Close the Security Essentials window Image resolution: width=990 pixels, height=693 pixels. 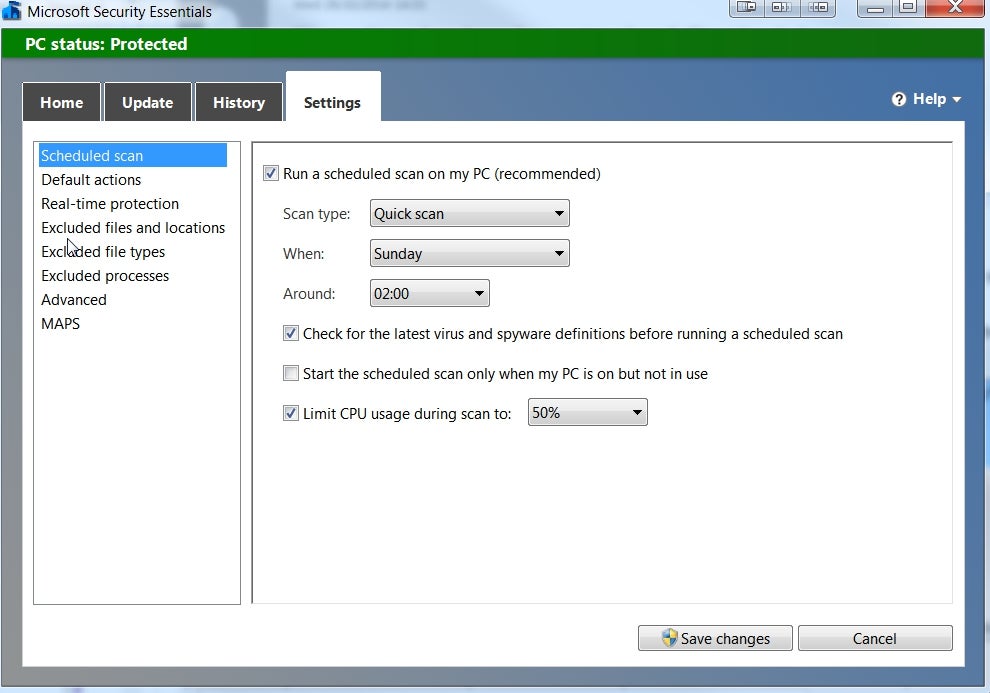[955, 8]
